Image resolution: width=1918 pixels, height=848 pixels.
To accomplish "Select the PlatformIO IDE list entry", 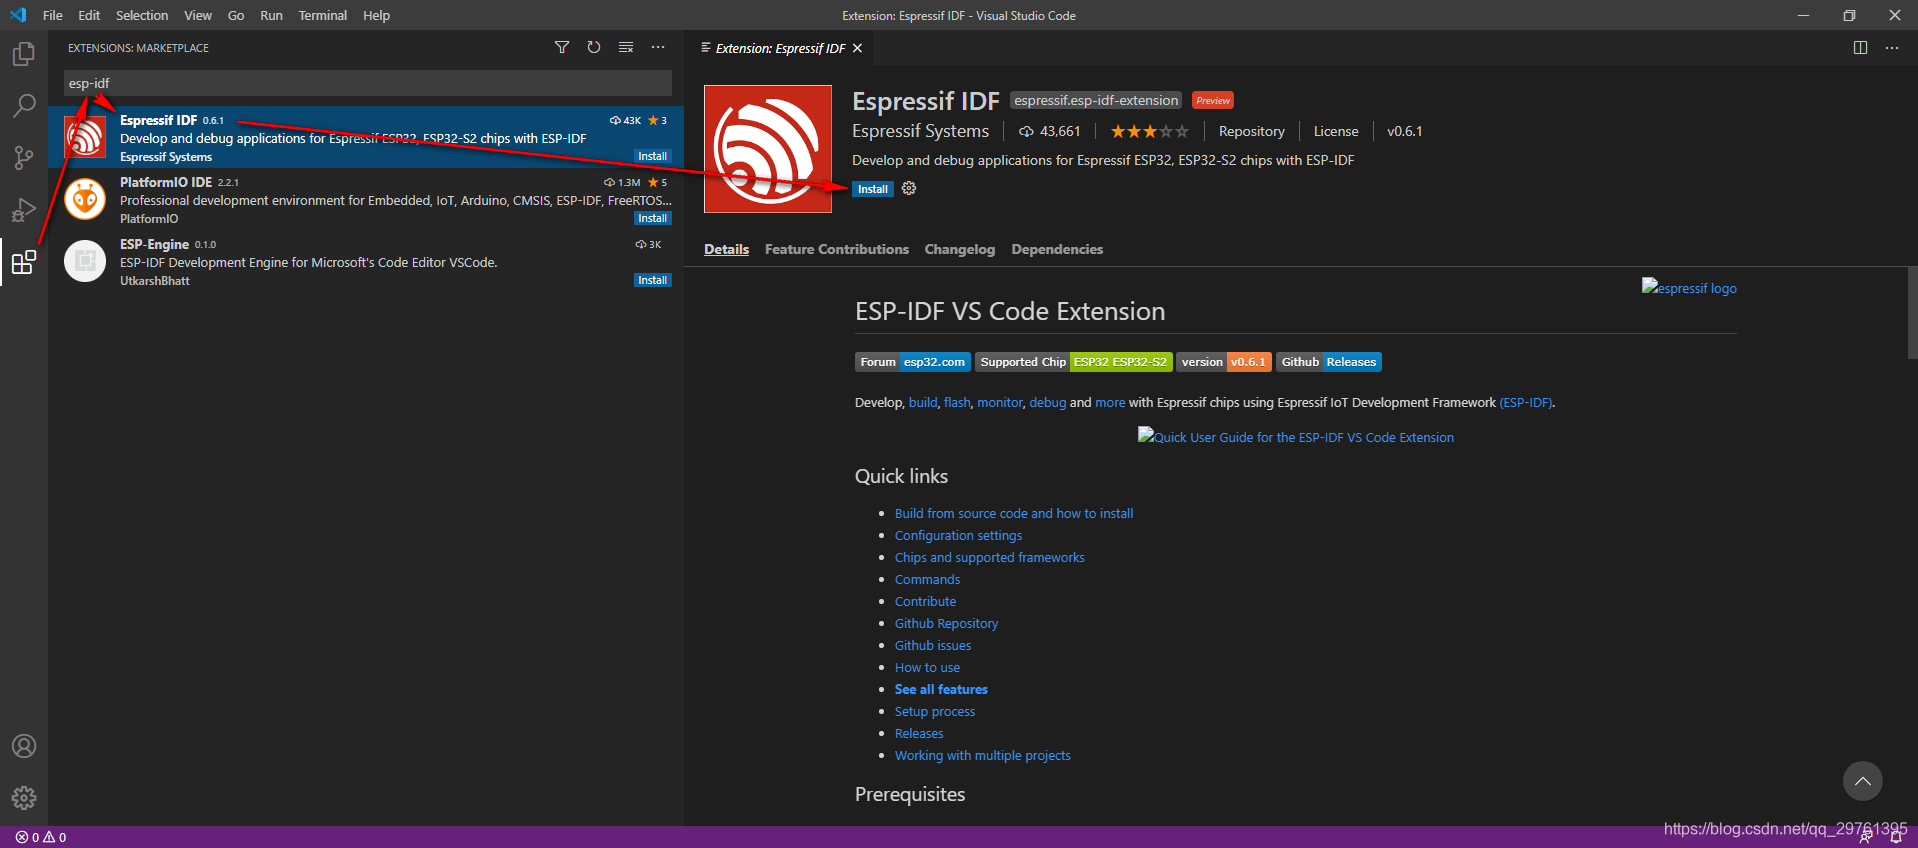I will coord(366,199).
